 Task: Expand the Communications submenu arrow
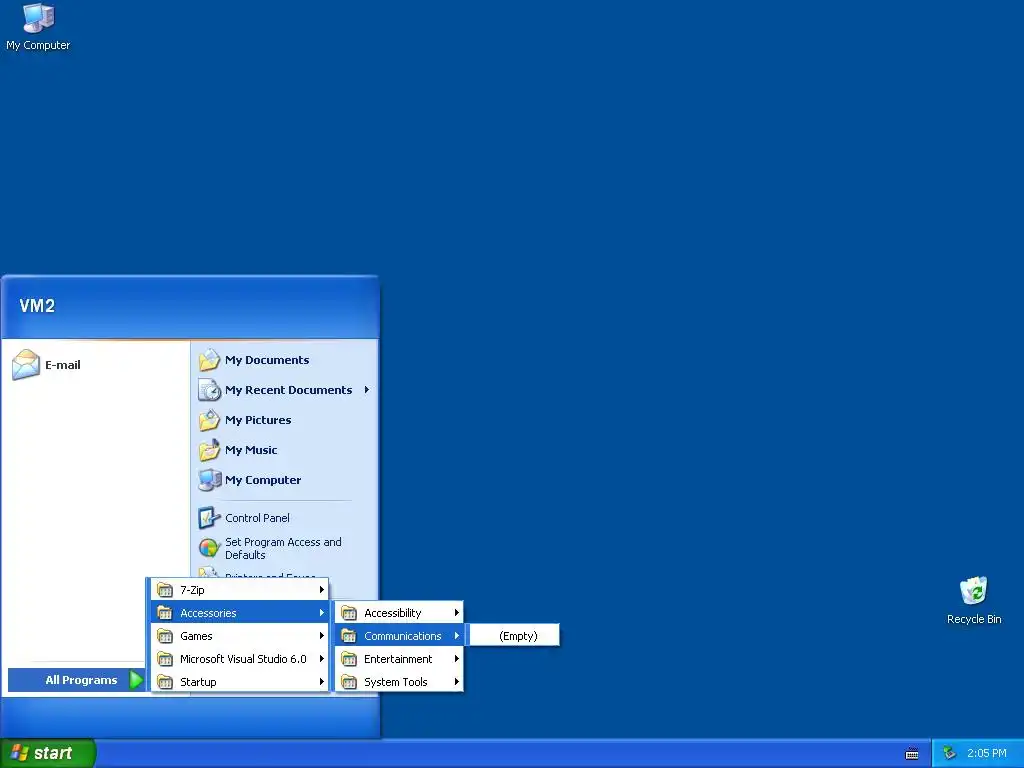[x=456, y=636]
